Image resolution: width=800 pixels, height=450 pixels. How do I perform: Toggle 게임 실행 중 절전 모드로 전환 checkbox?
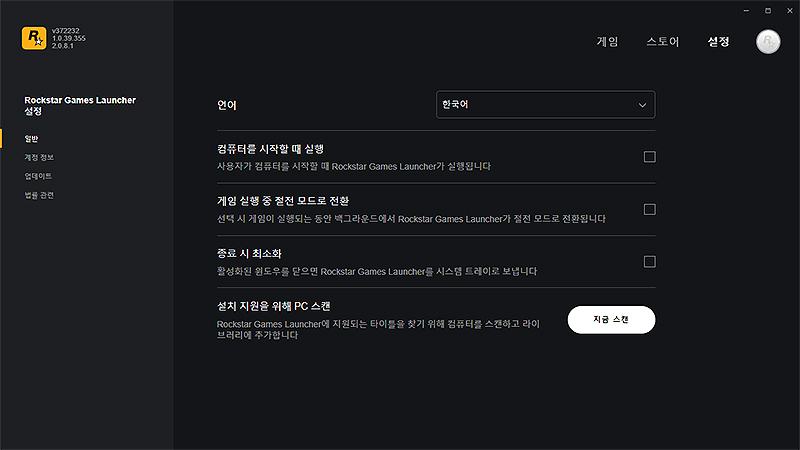coord(649,209)
